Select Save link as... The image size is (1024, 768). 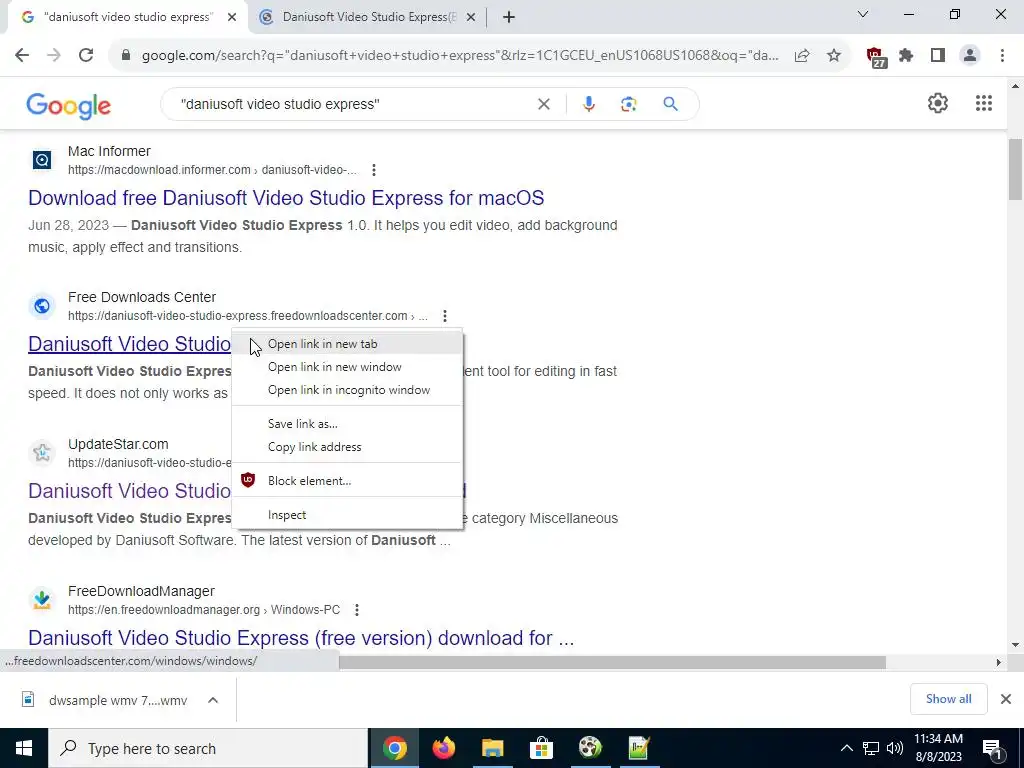(347, 424)
